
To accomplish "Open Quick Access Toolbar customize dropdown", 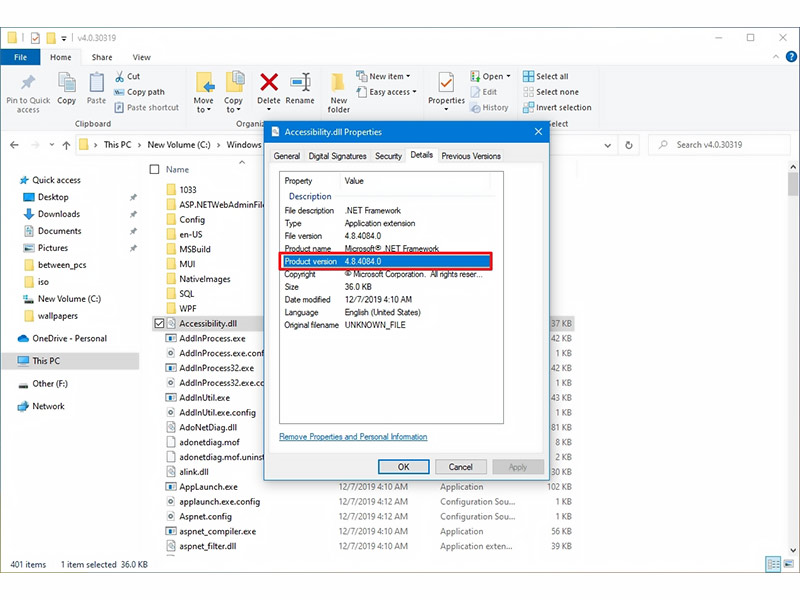I will tap(64, 38).
